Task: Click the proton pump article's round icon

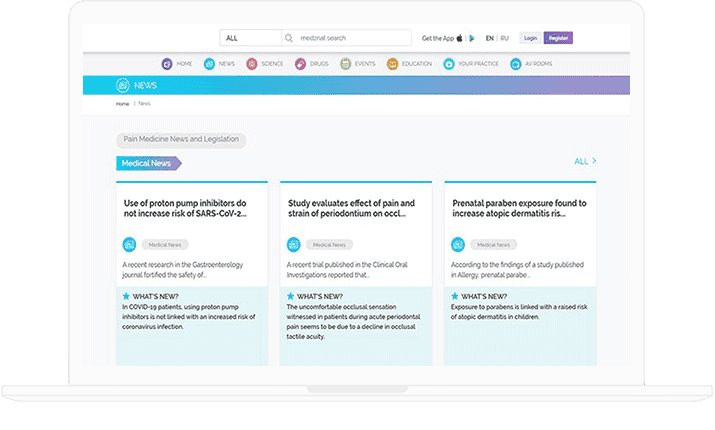Action: (130, 245)
